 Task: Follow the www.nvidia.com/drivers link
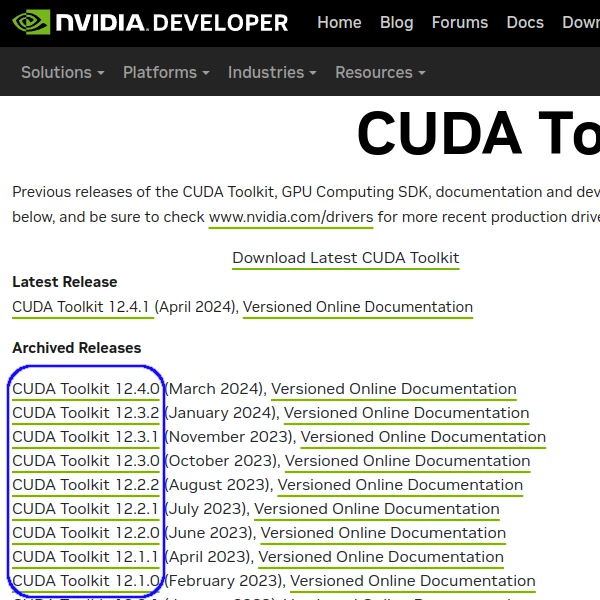[291, 217]
